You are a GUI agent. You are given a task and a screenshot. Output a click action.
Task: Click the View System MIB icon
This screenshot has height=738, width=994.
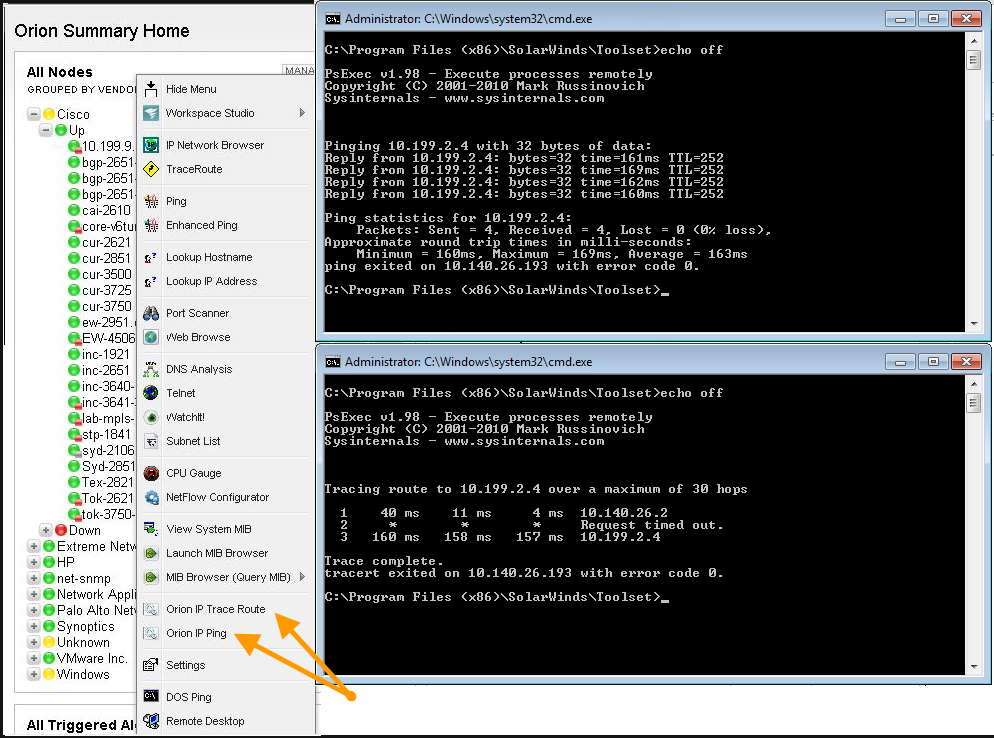(x=151, y=529)
